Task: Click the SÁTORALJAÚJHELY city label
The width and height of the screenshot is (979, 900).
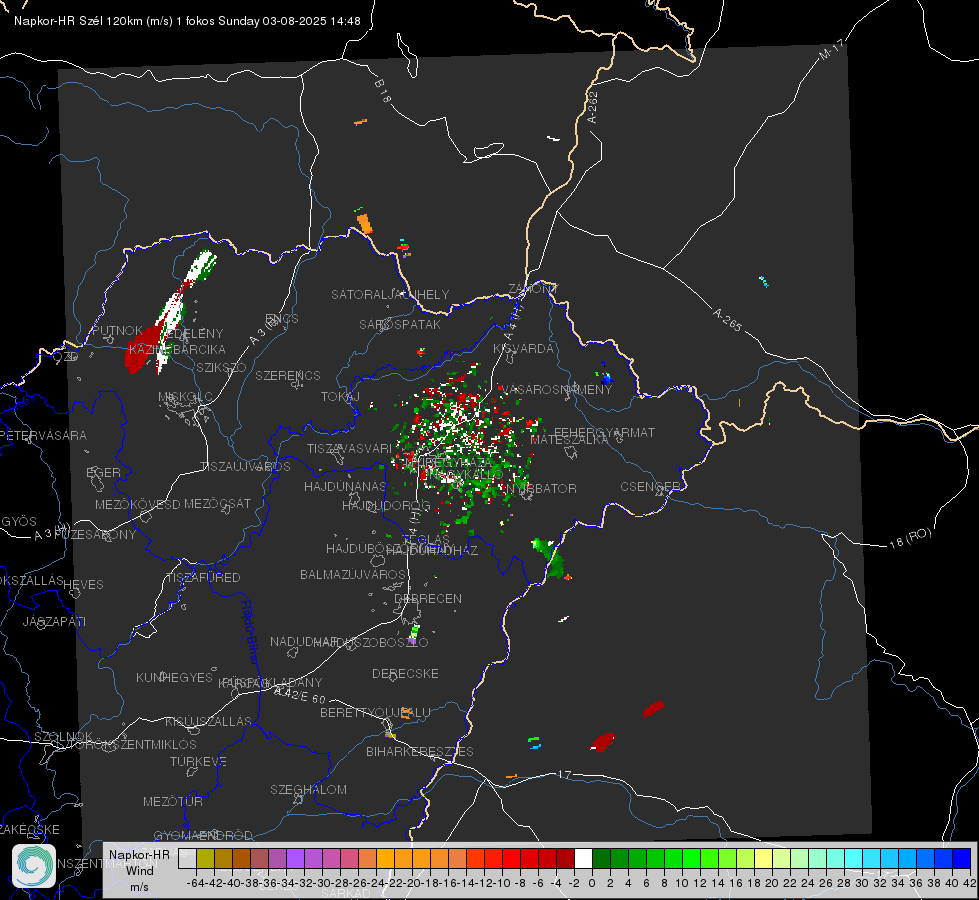Action: [x=390, y=294]
